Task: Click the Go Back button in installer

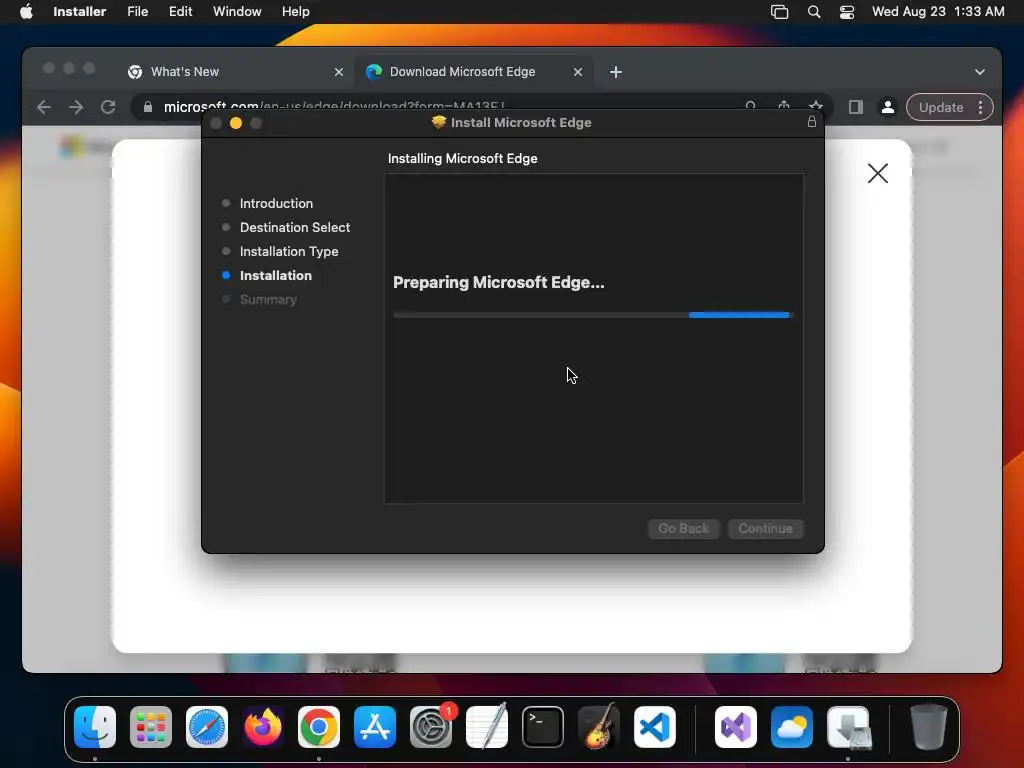Action: (x=683, y=528)
